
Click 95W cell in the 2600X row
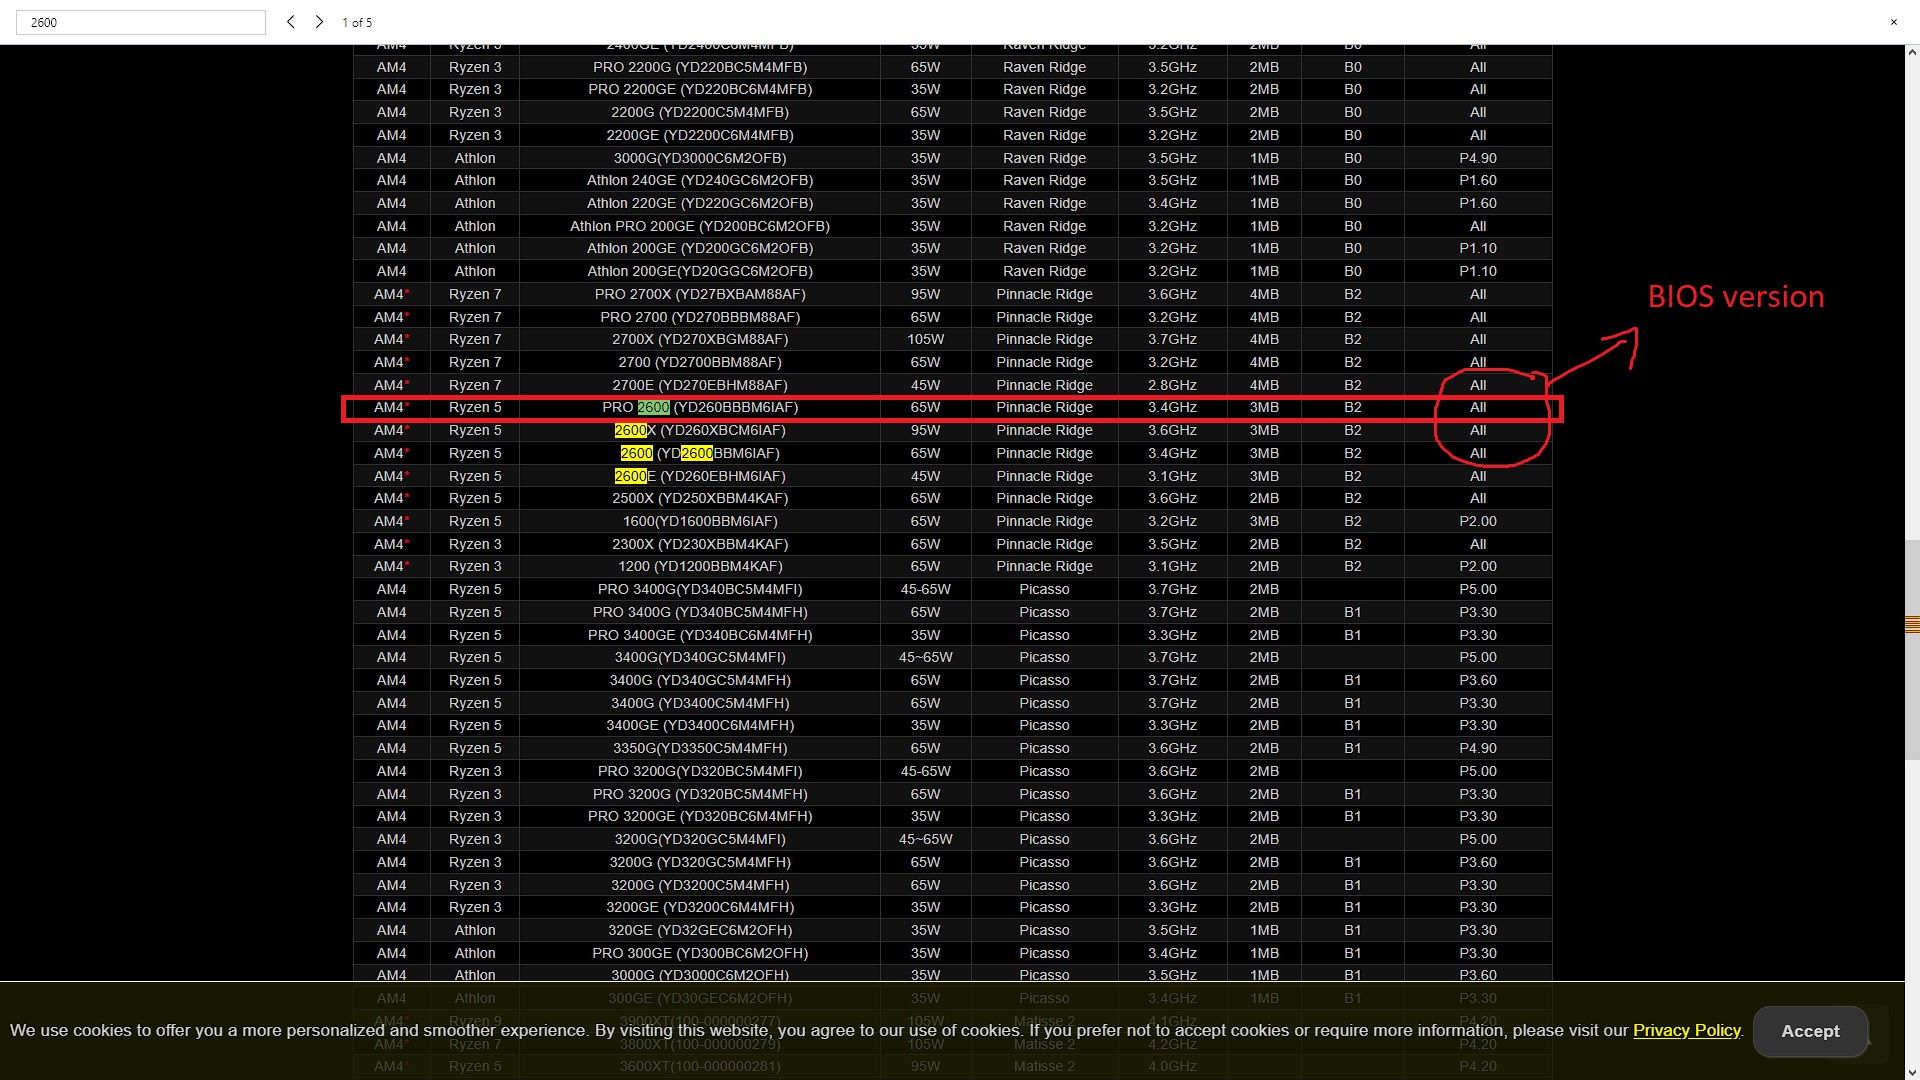(x=926, y=430)
